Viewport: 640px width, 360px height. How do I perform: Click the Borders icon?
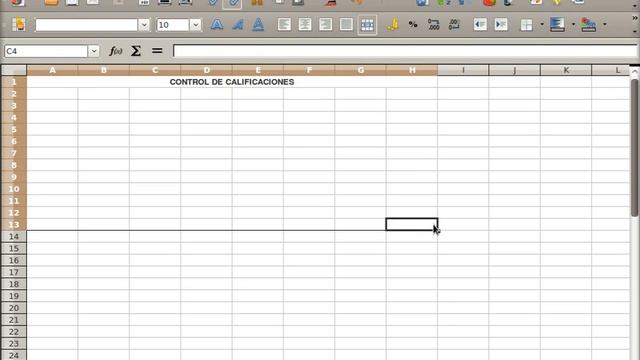pos(527,24)
